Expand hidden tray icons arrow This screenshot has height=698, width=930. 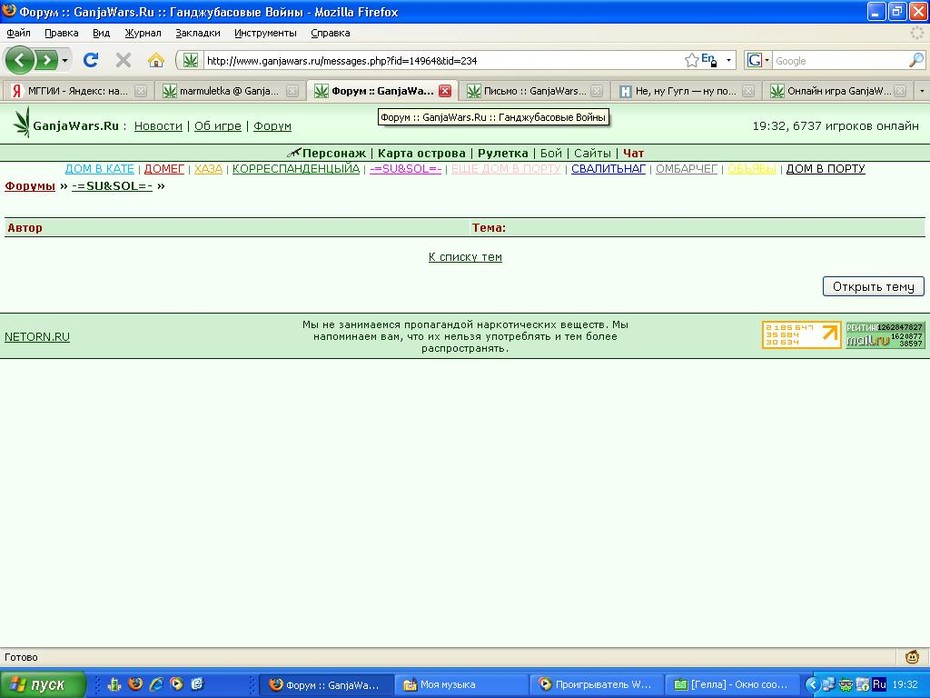811,684
